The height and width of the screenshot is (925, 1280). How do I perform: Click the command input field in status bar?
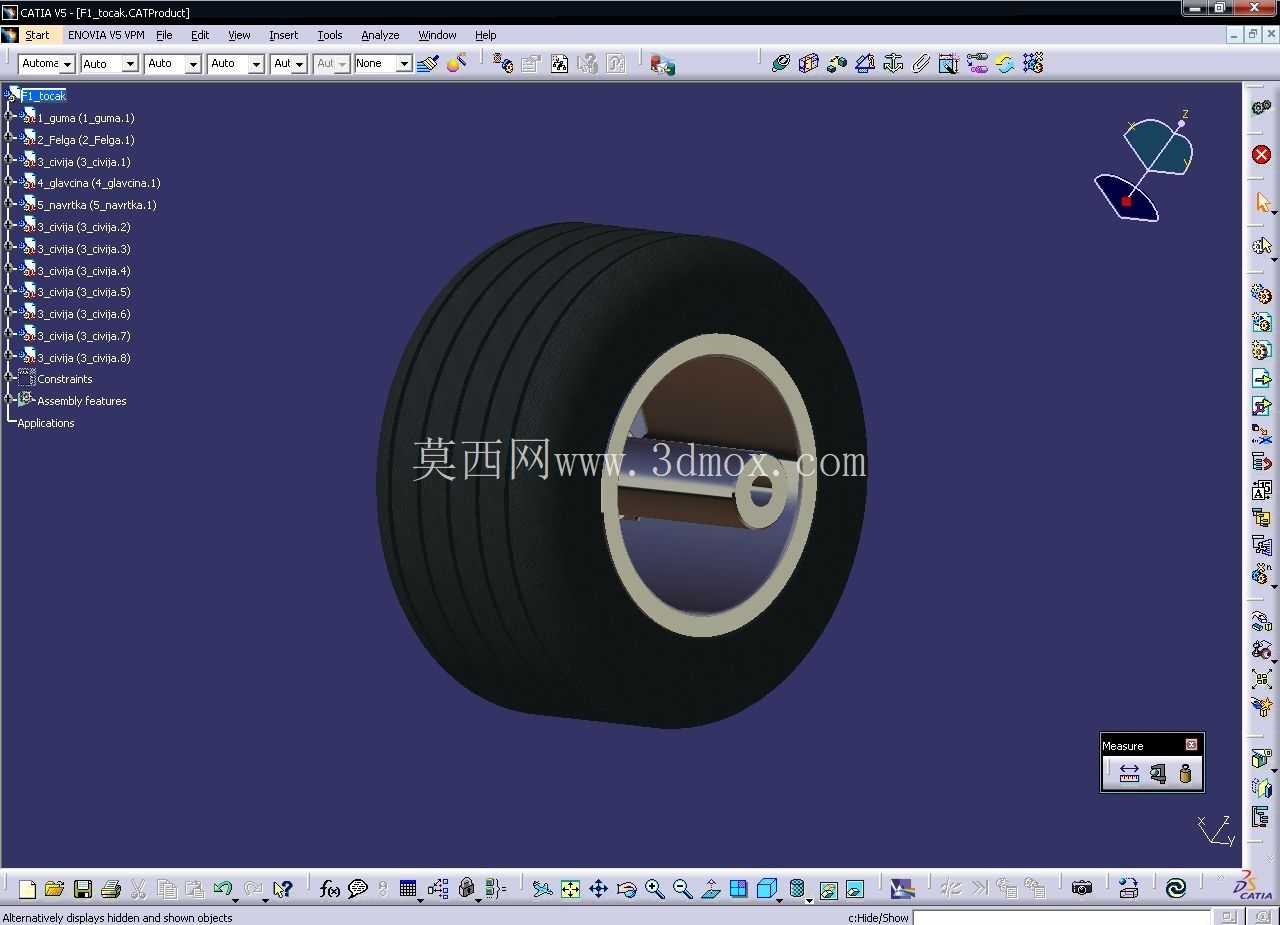coord(1060,917)
